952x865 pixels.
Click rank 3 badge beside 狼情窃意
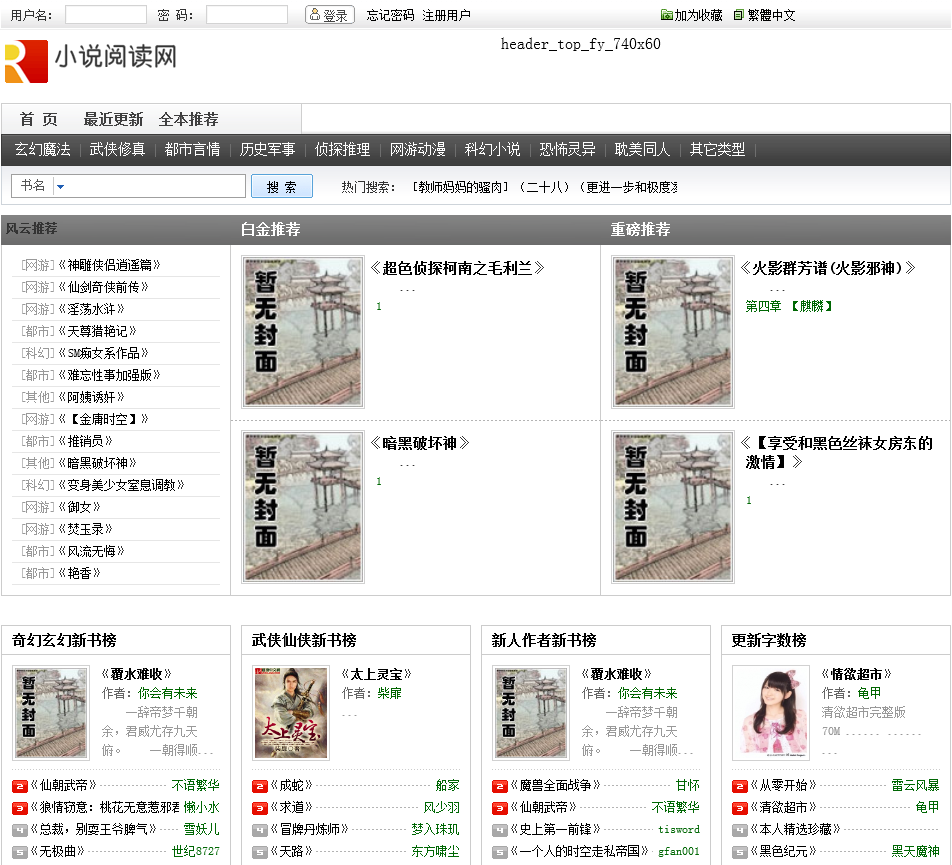[x=20, y=808]
